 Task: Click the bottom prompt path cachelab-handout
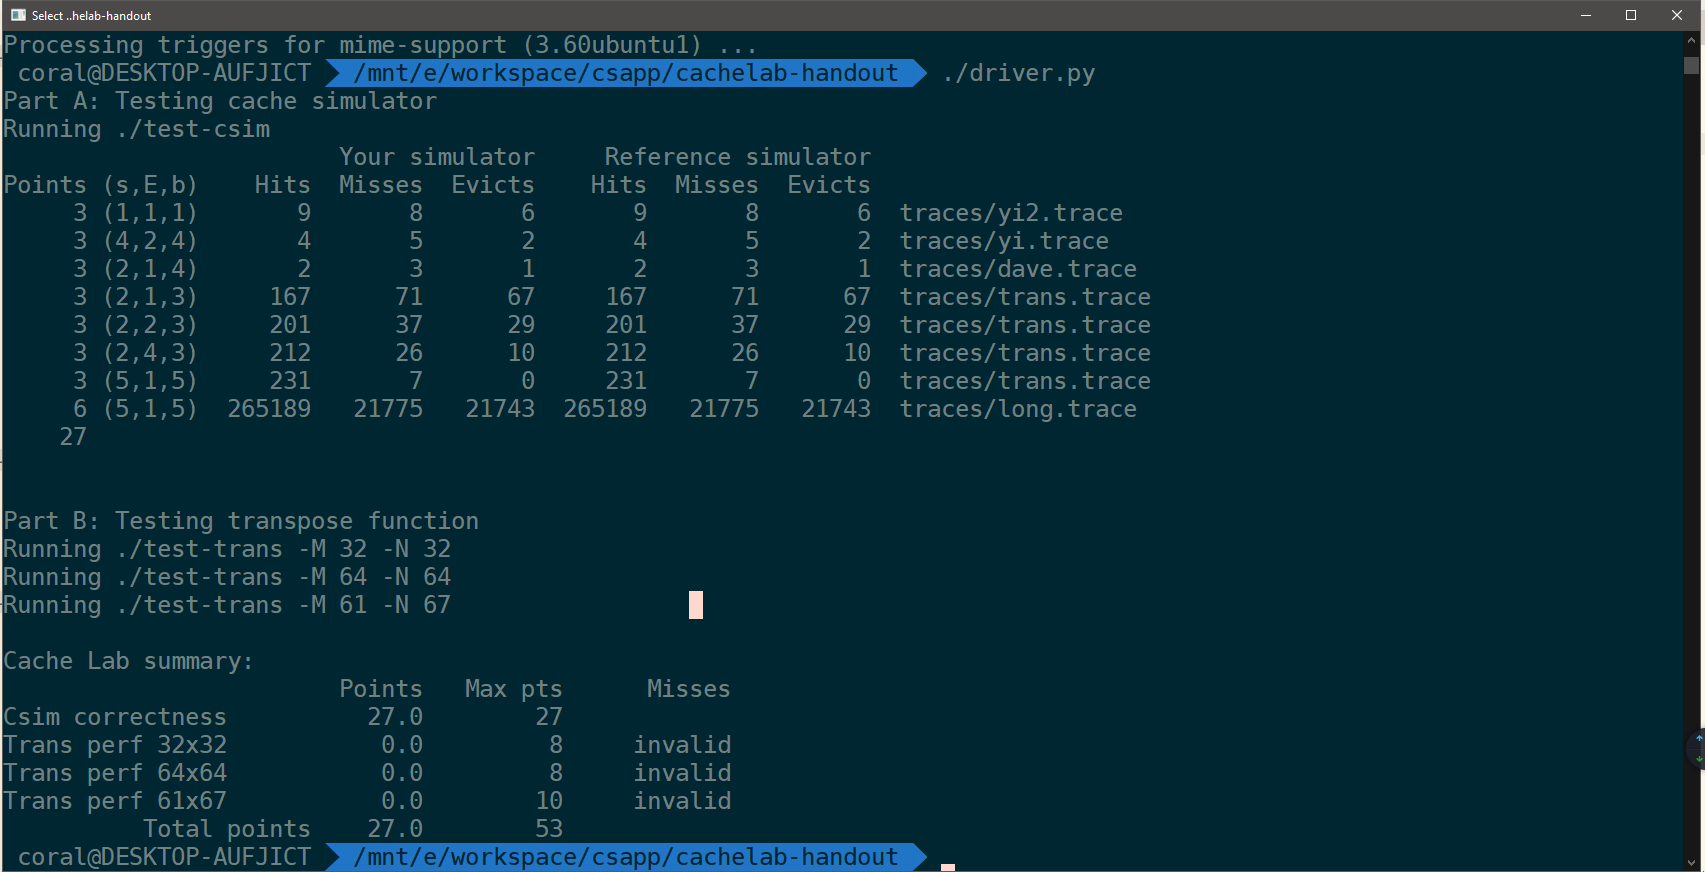tap(625, 857)
